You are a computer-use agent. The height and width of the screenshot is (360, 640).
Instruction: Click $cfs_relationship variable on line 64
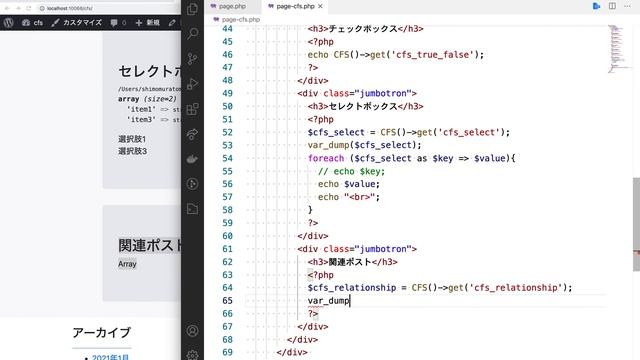[352, 288]
